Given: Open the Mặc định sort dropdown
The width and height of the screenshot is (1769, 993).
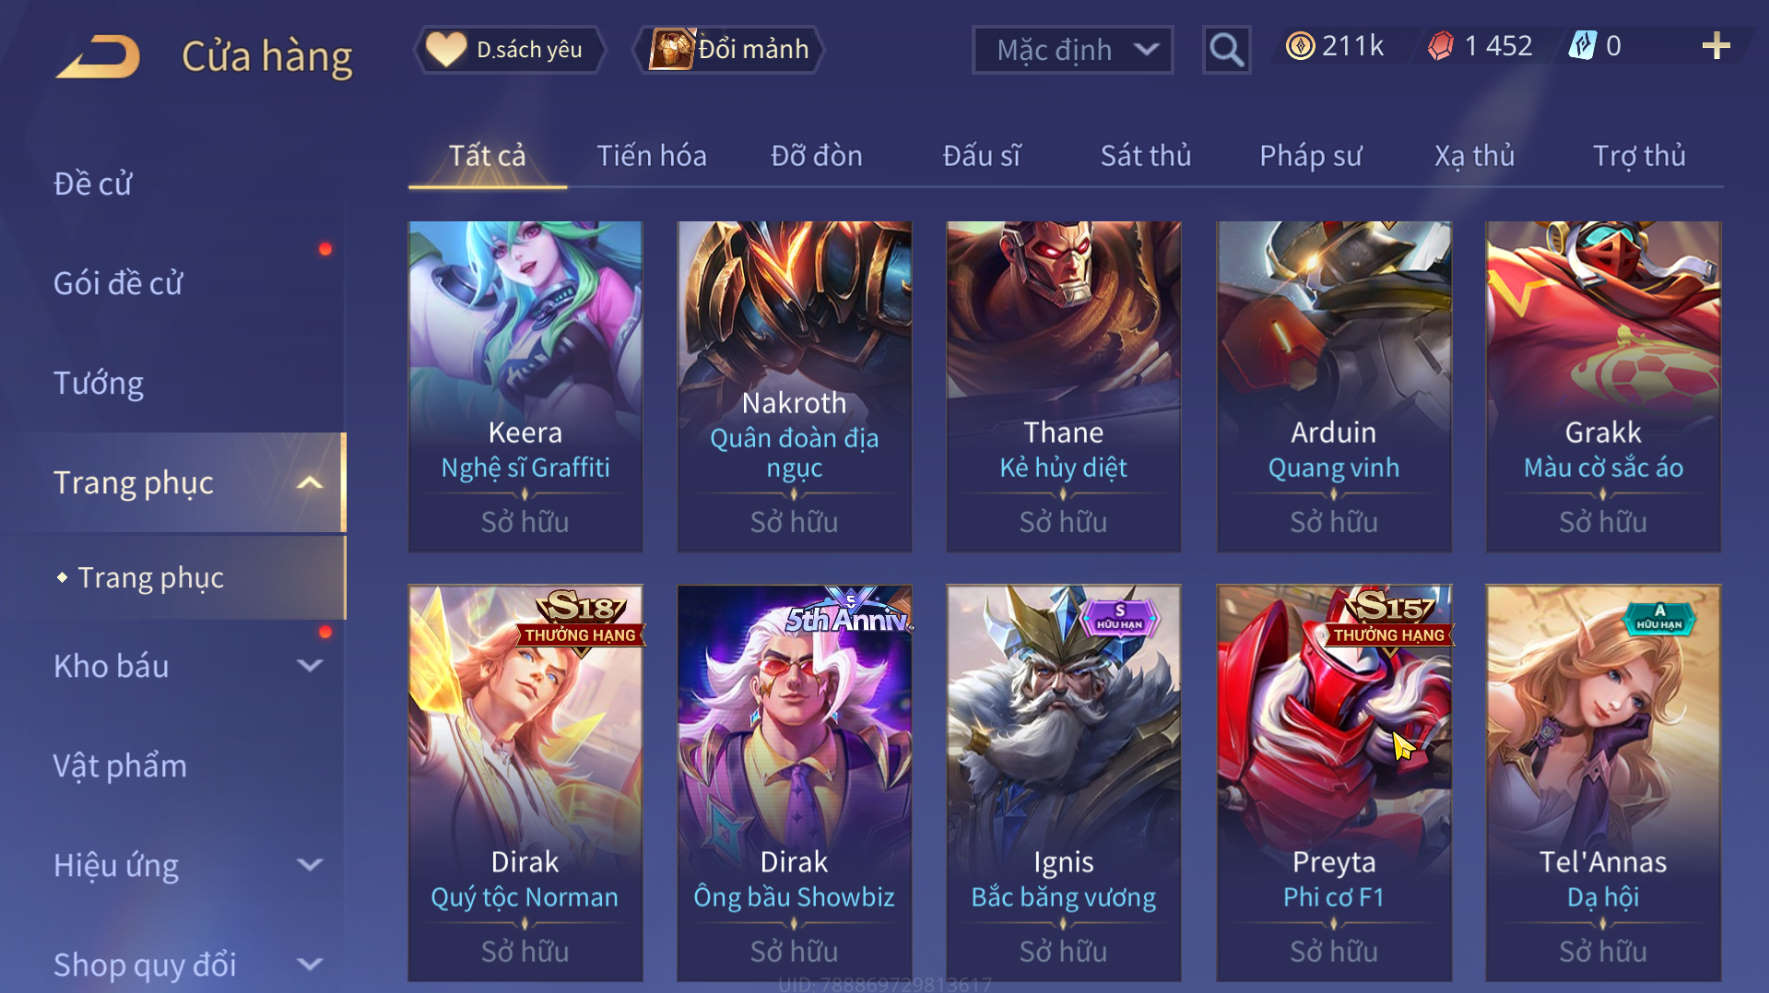Looking at the screenshot, I should click(x=1073, y=49).
